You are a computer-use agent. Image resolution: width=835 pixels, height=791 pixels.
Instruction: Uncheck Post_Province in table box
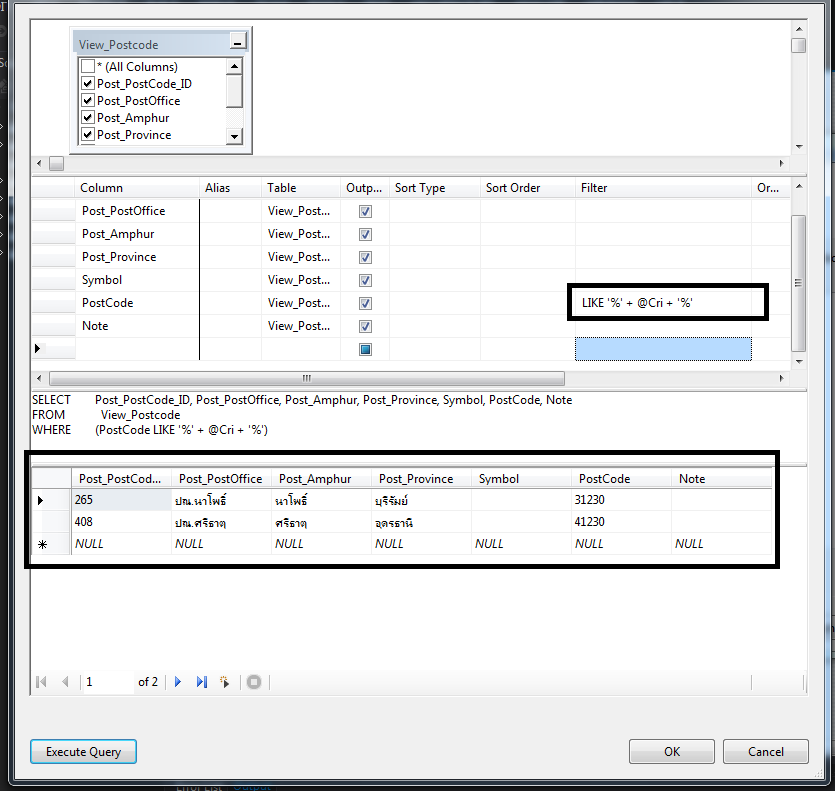[x=88, y=135]
